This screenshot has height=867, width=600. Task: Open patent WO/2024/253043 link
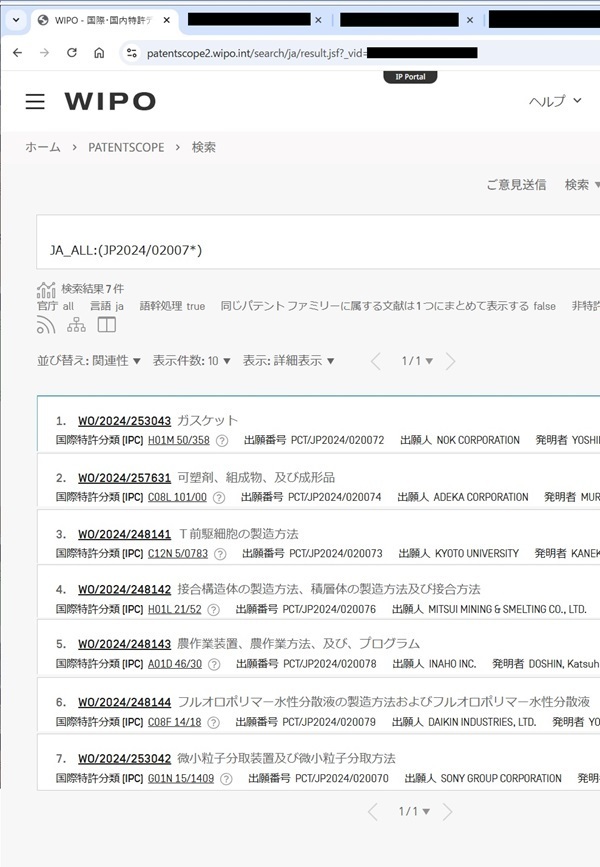click(124, 421)
